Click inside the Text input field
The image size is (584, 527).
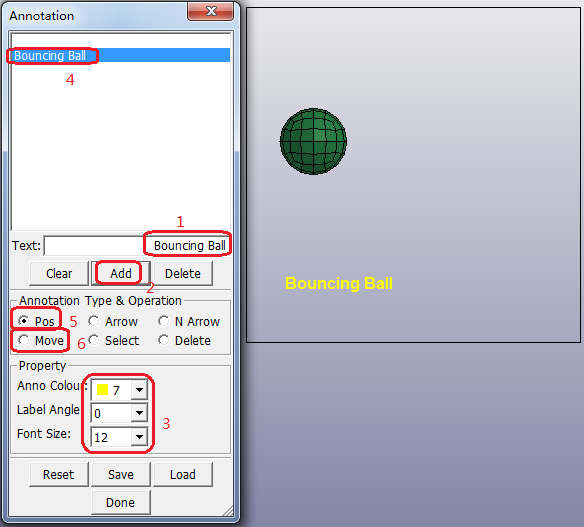[136, 245]
